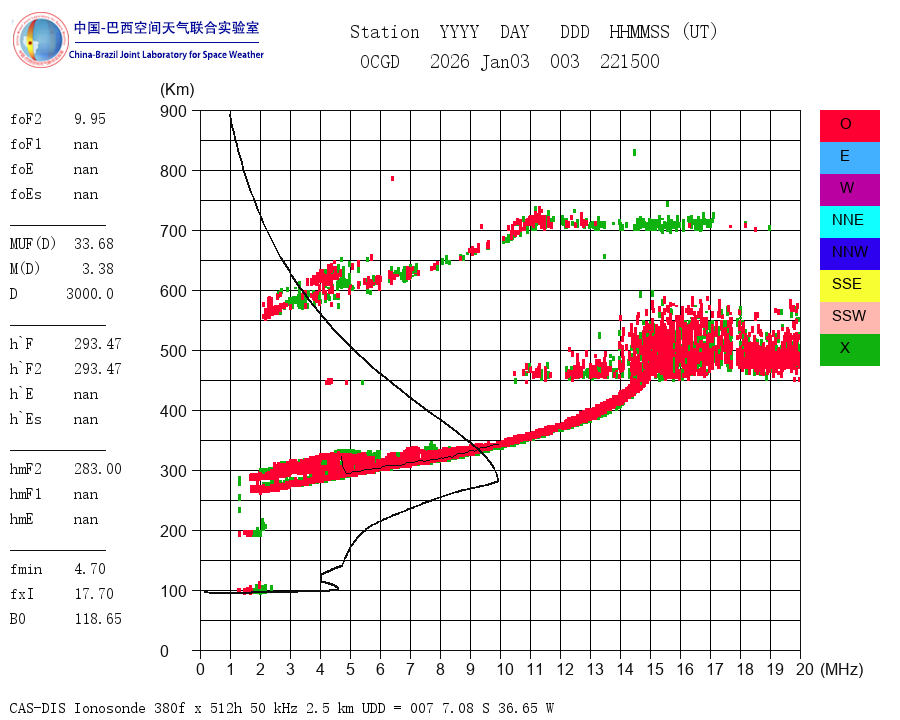Click the (UT) header label
The image size is (900, 720).
tap(700, 32)
